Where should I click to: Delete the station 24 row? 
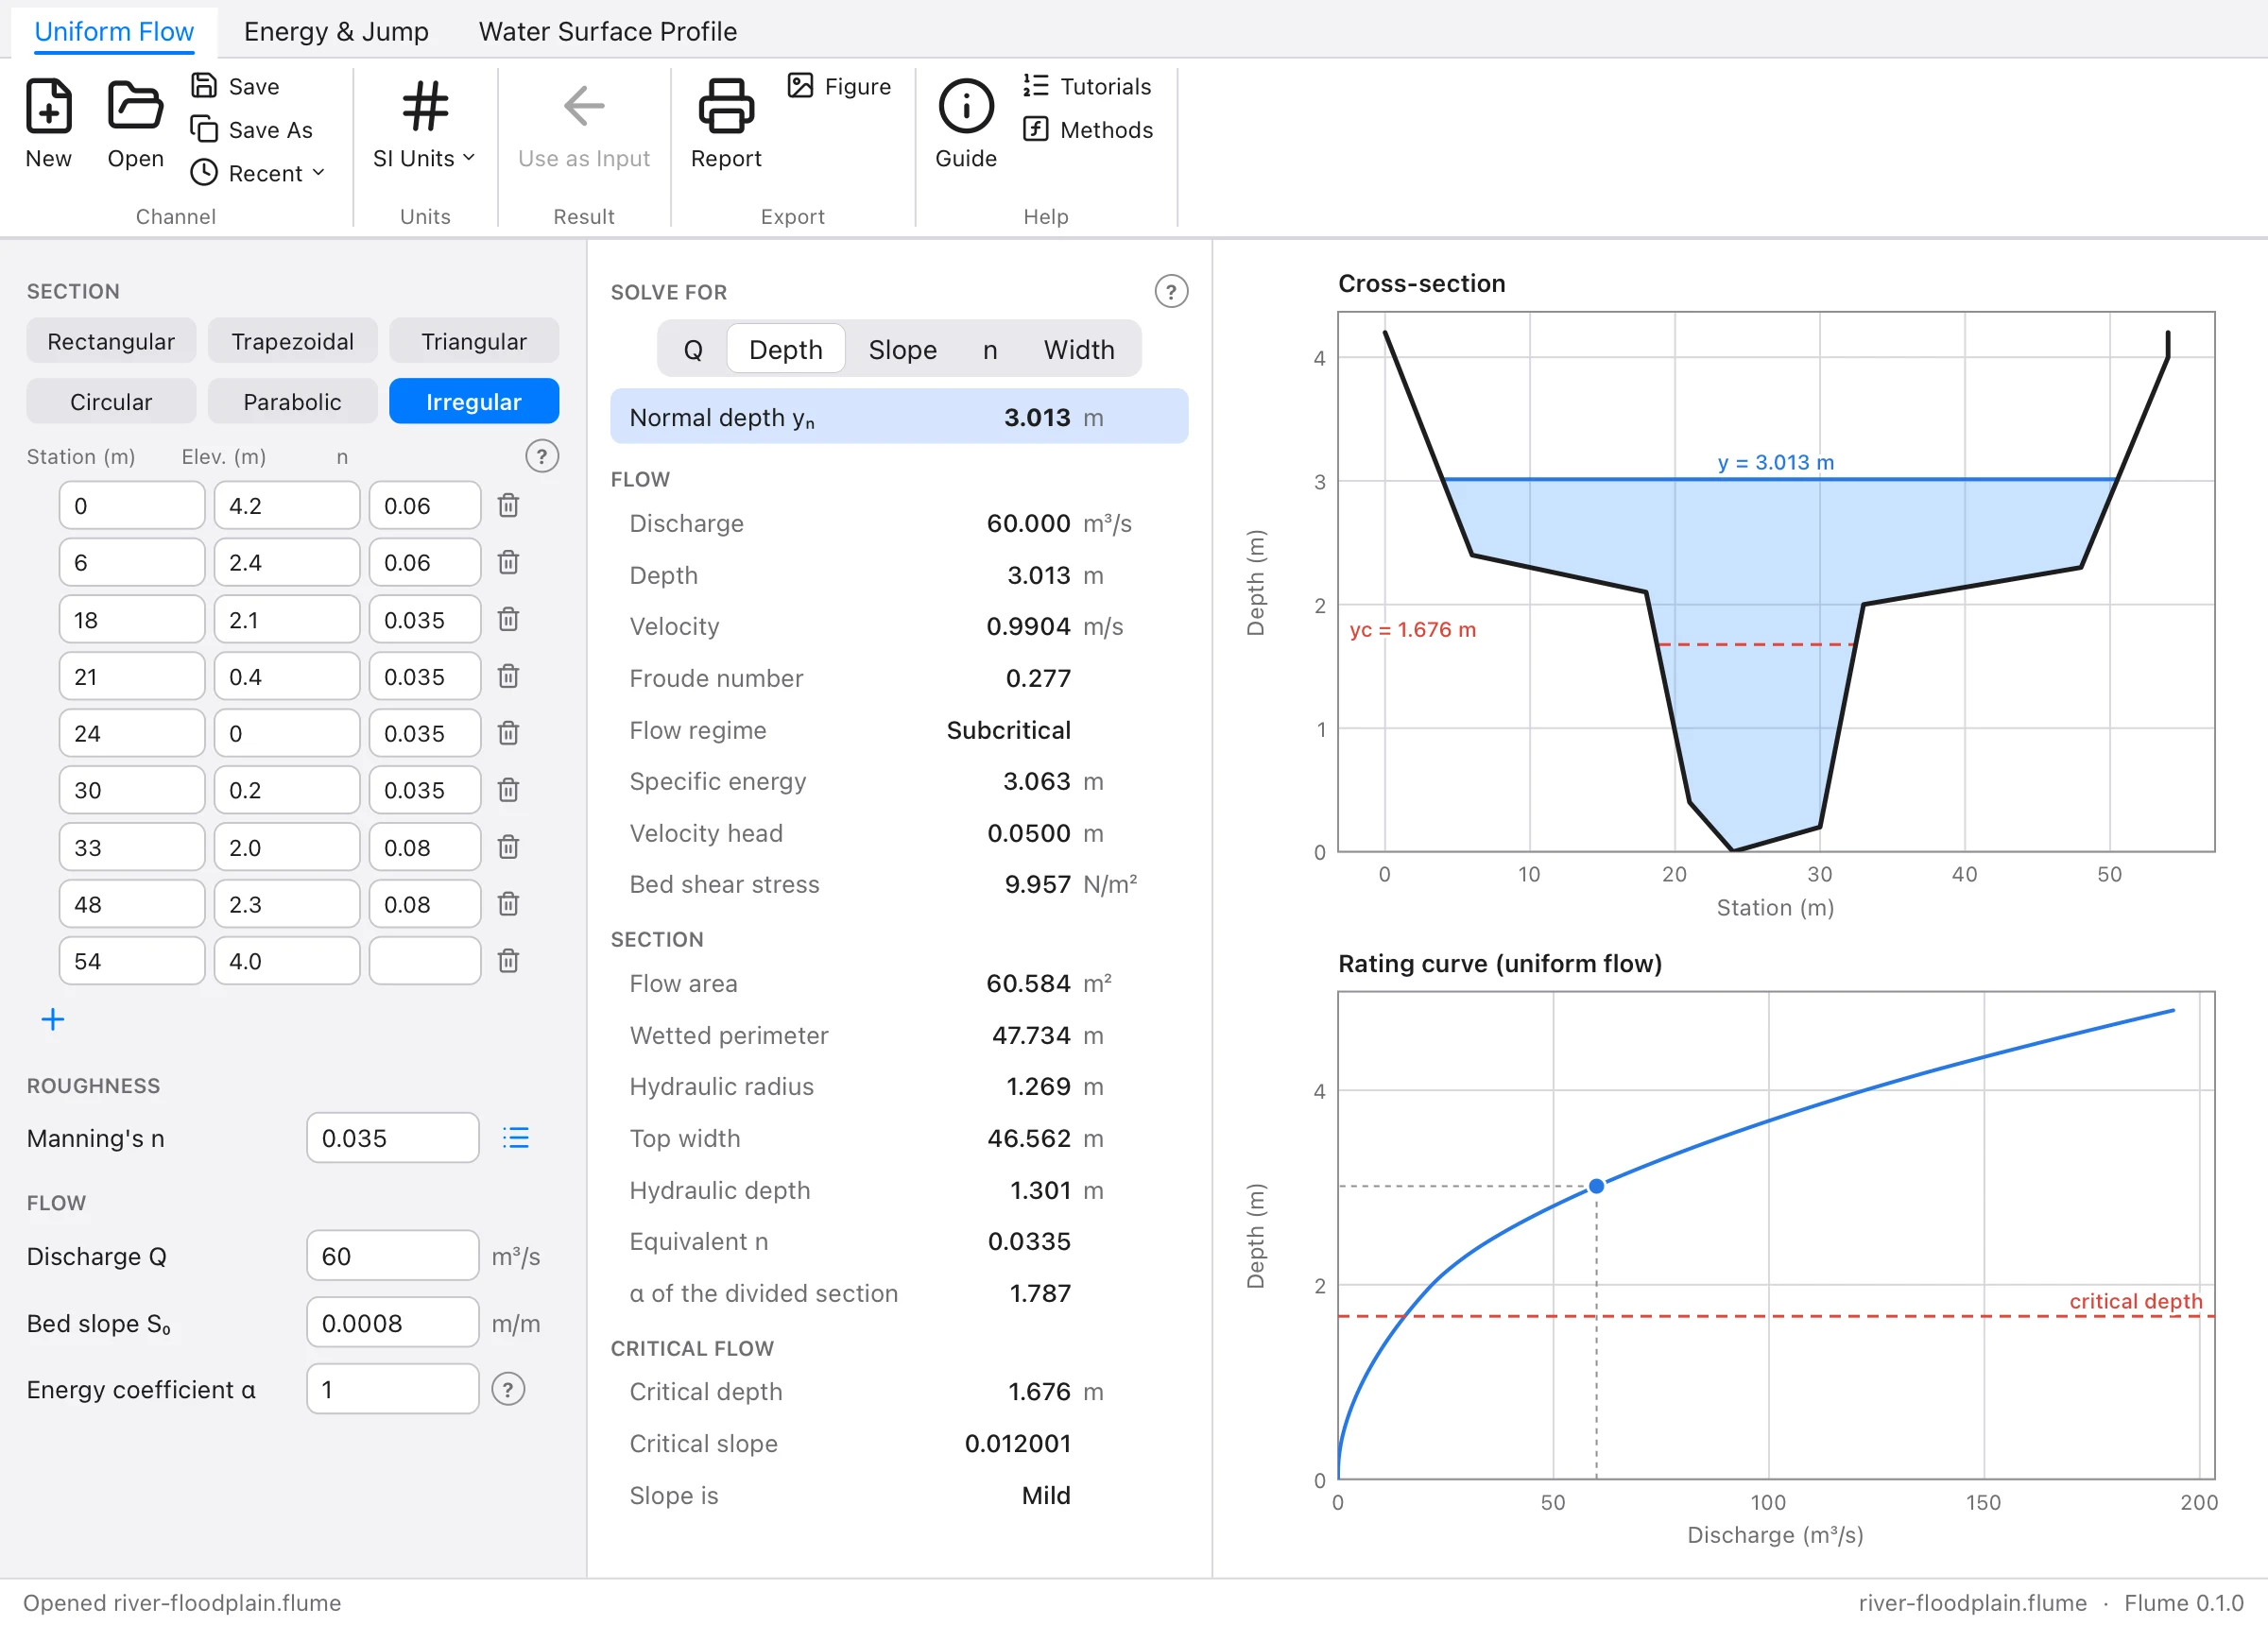tap(508, 733)
